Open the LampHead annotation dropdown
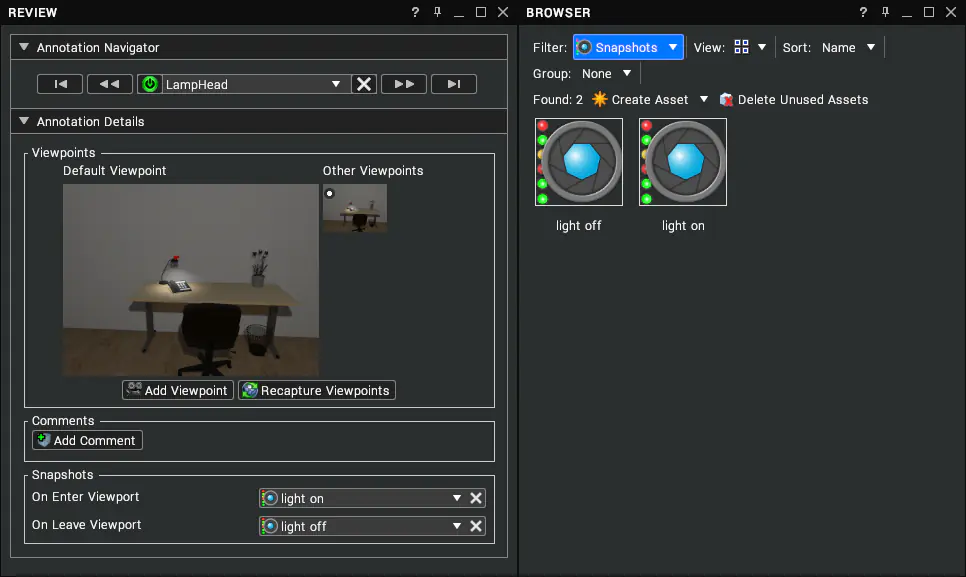Screen dimensions: 966x577 (335, 84)
